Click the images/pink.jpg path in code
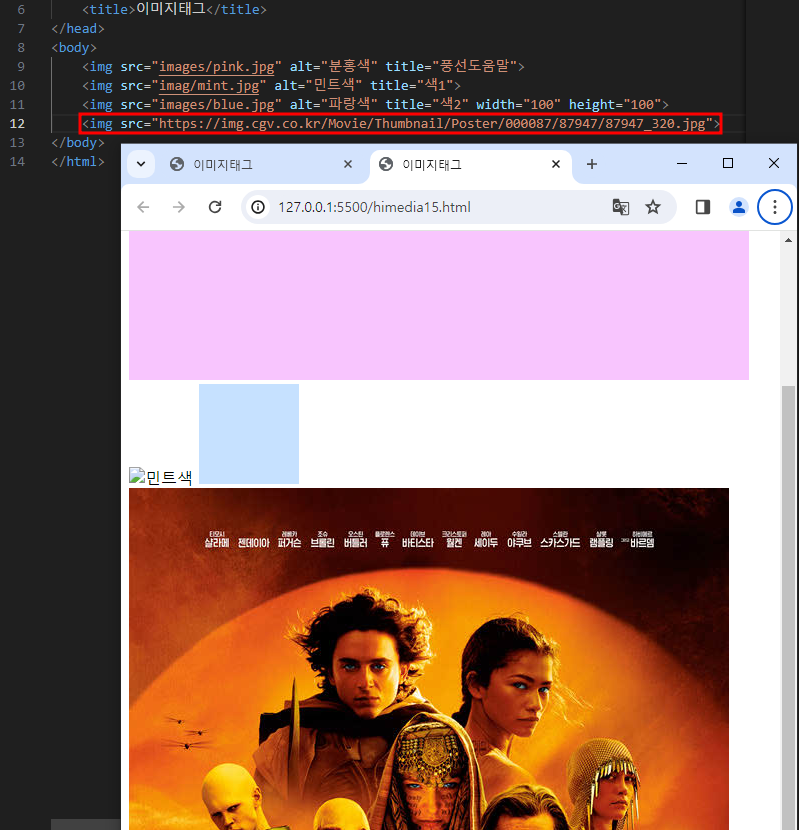This screenshot has width=799, height=830. (217, 67)
